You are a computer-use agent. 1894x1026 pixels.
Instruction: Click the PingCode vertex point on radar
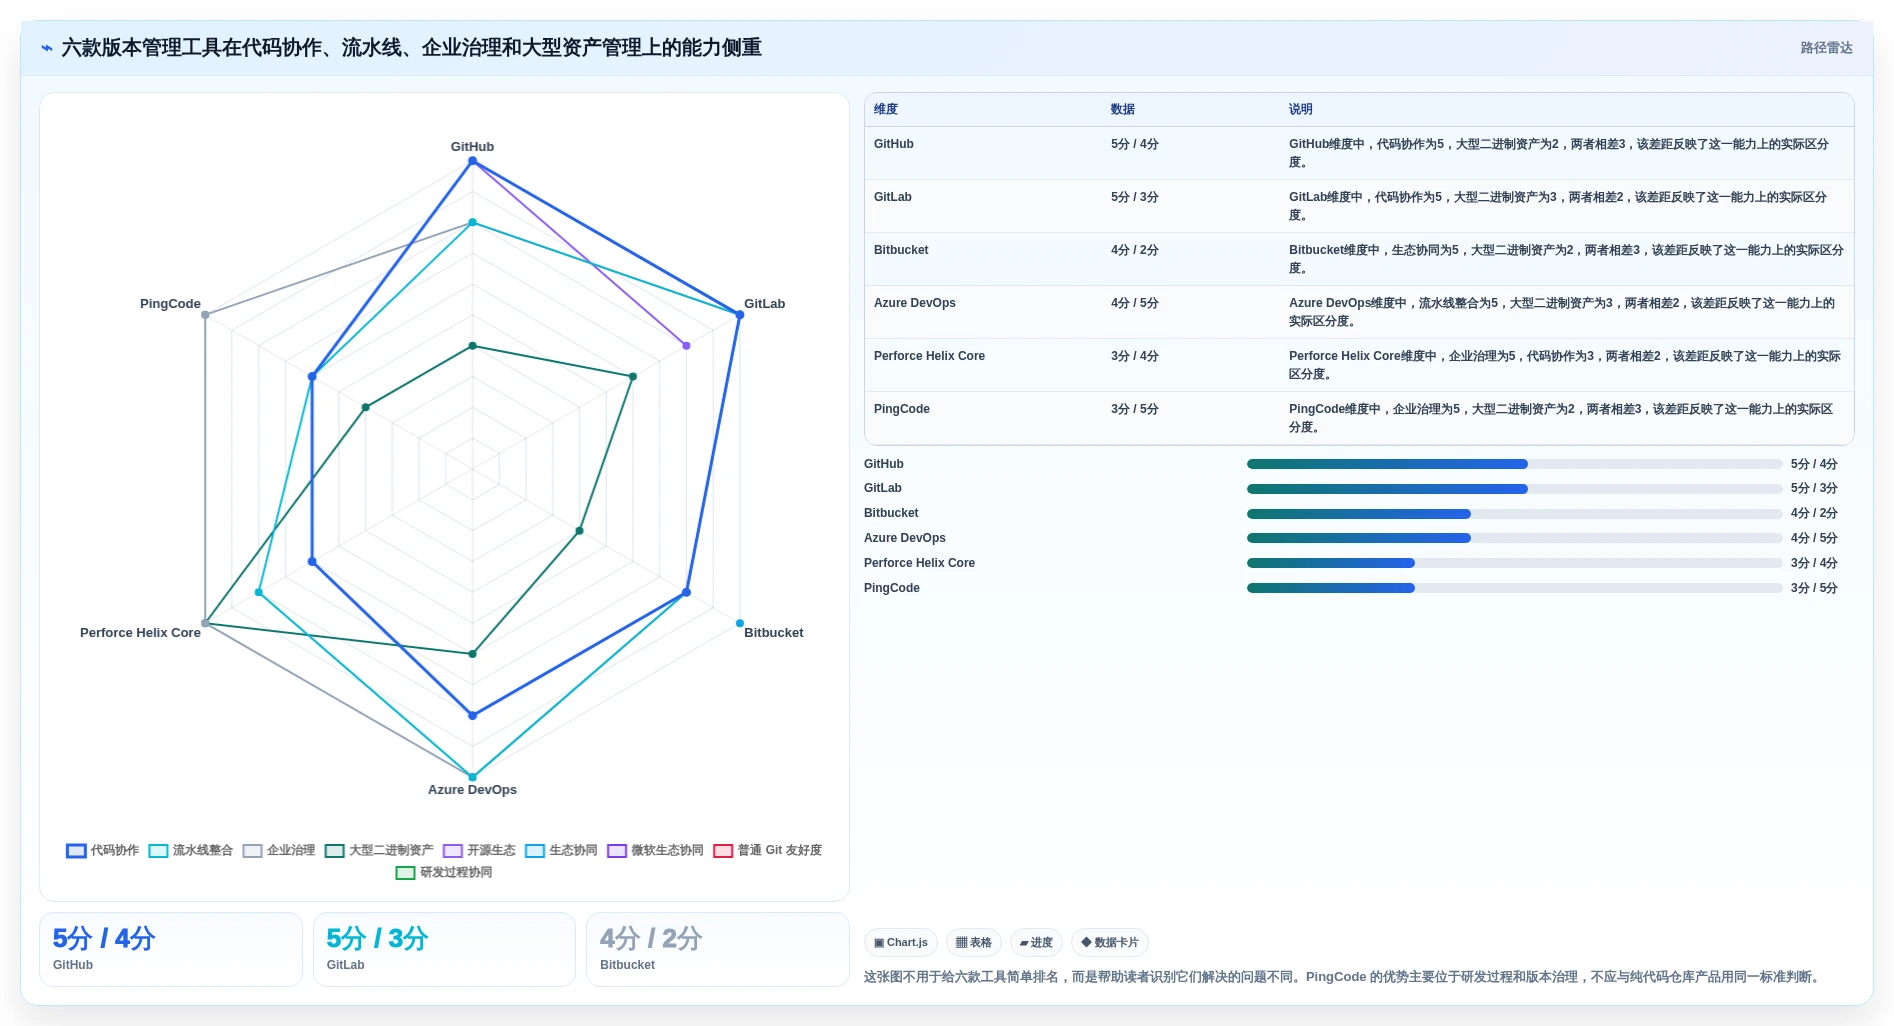[x=206, y=315]
